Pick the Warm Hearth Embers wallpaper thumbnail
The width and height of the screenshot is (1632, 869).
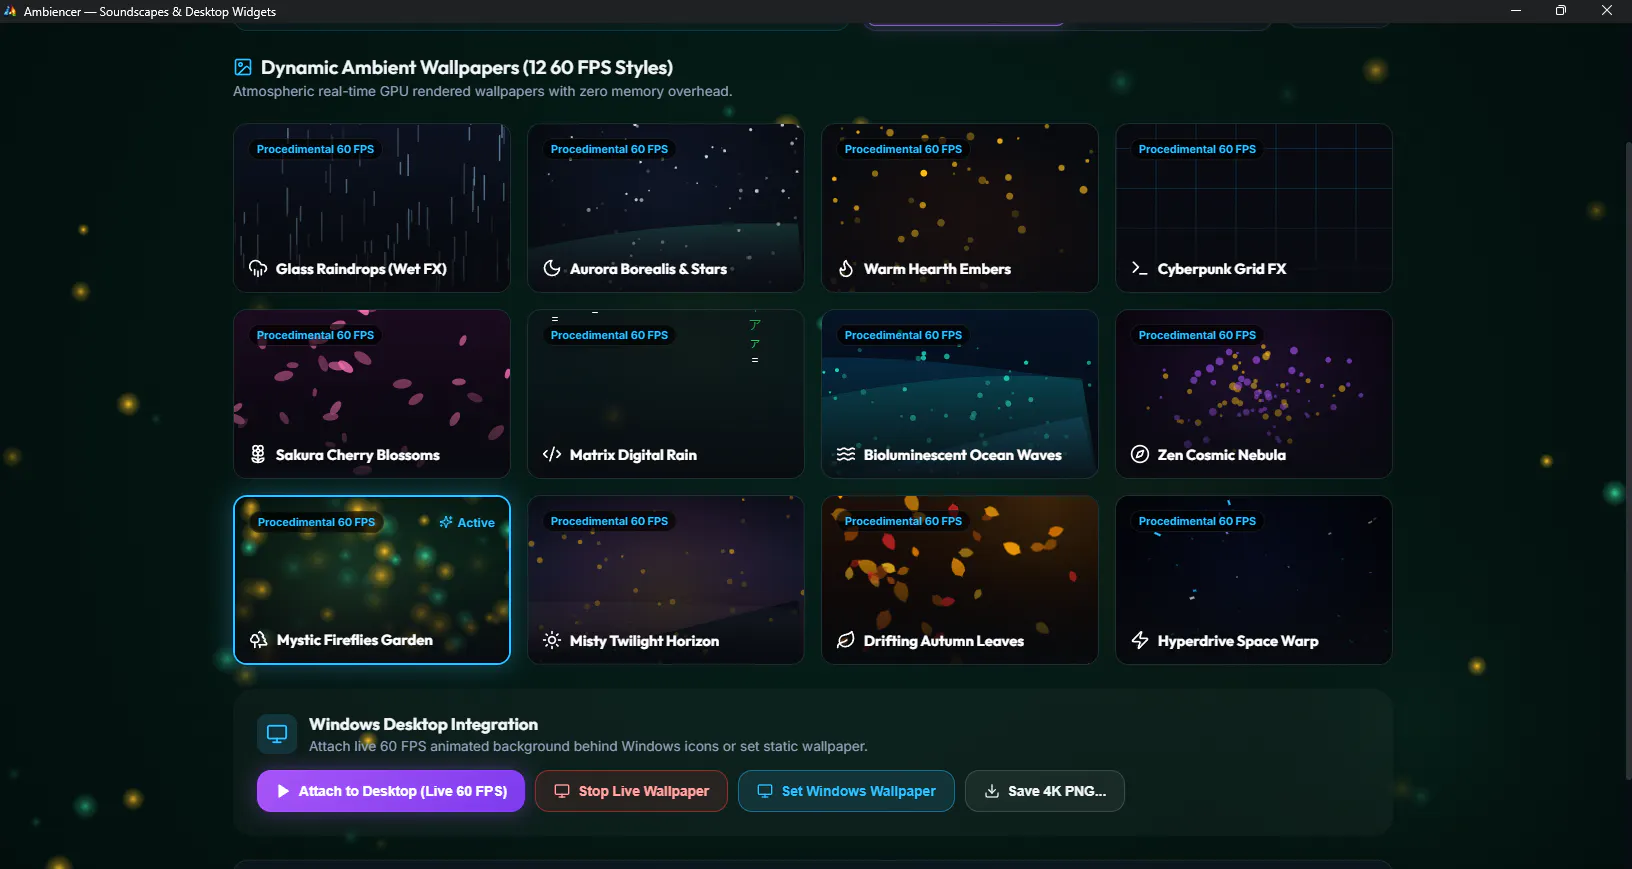tap(960, 208)
